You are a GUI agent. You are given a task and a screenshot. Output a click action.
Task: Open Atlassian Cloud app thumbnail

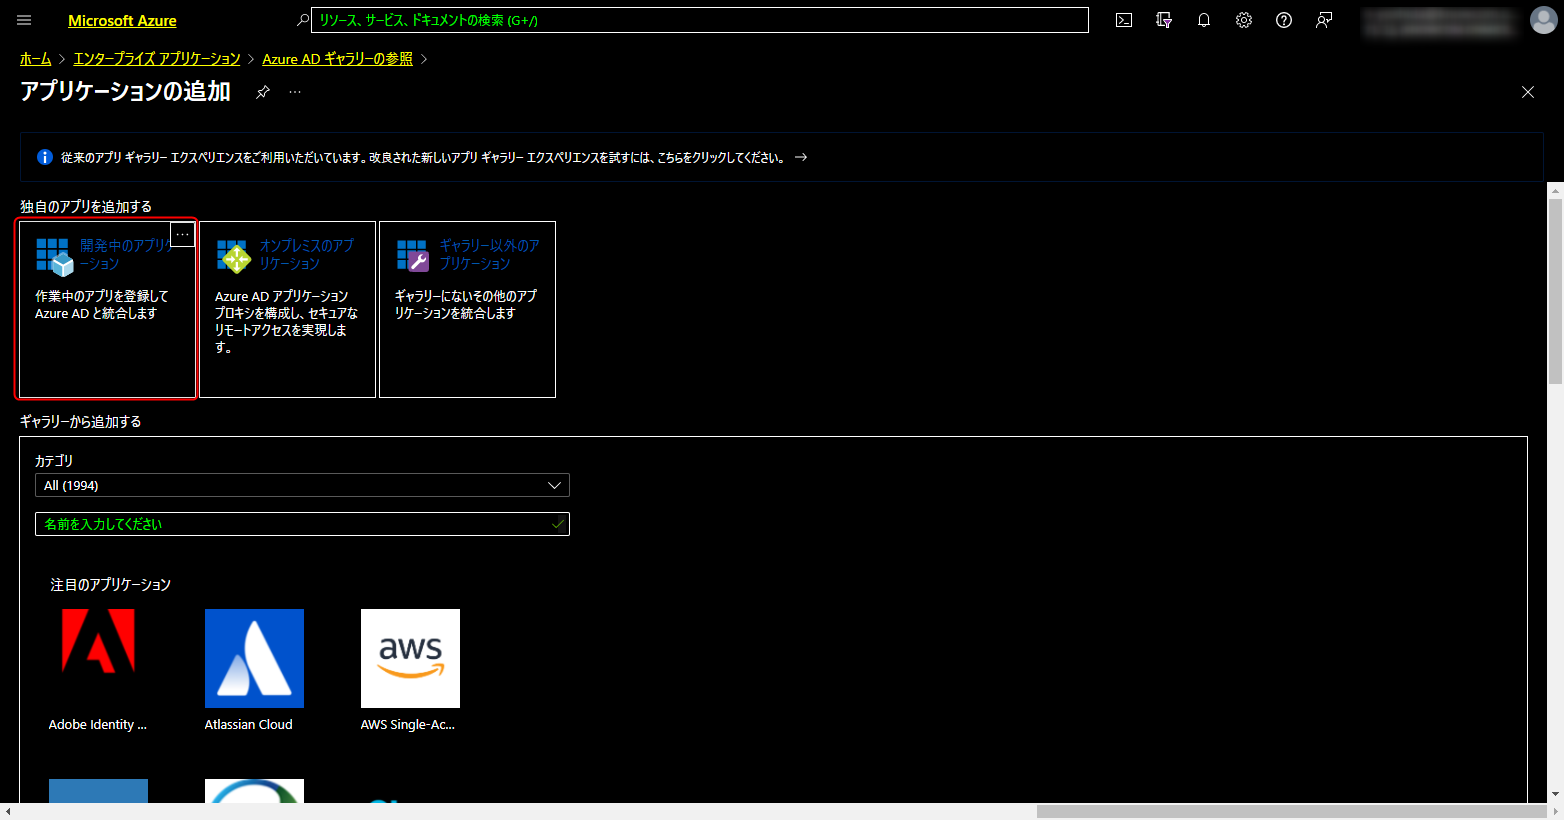point(254,658)
